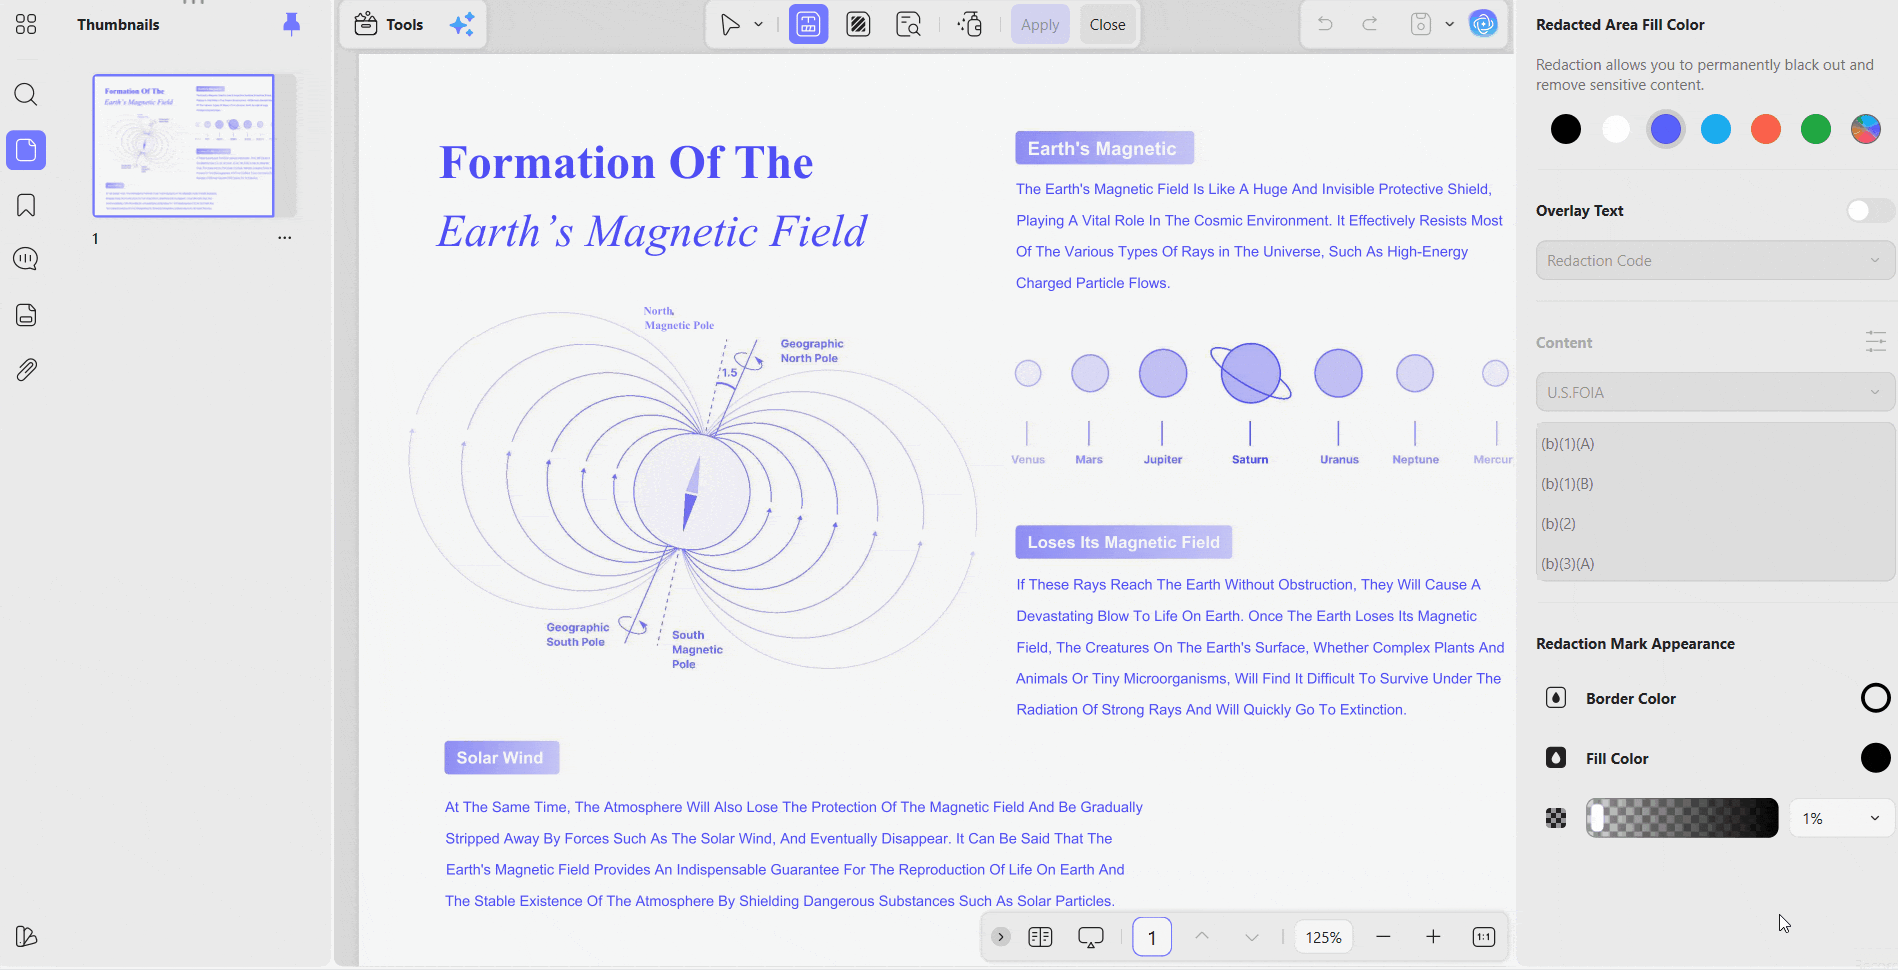Viewport: 1898px width, 970px height.
Task: Choose the red fill color swatch
Action: tap(1766, 129)
